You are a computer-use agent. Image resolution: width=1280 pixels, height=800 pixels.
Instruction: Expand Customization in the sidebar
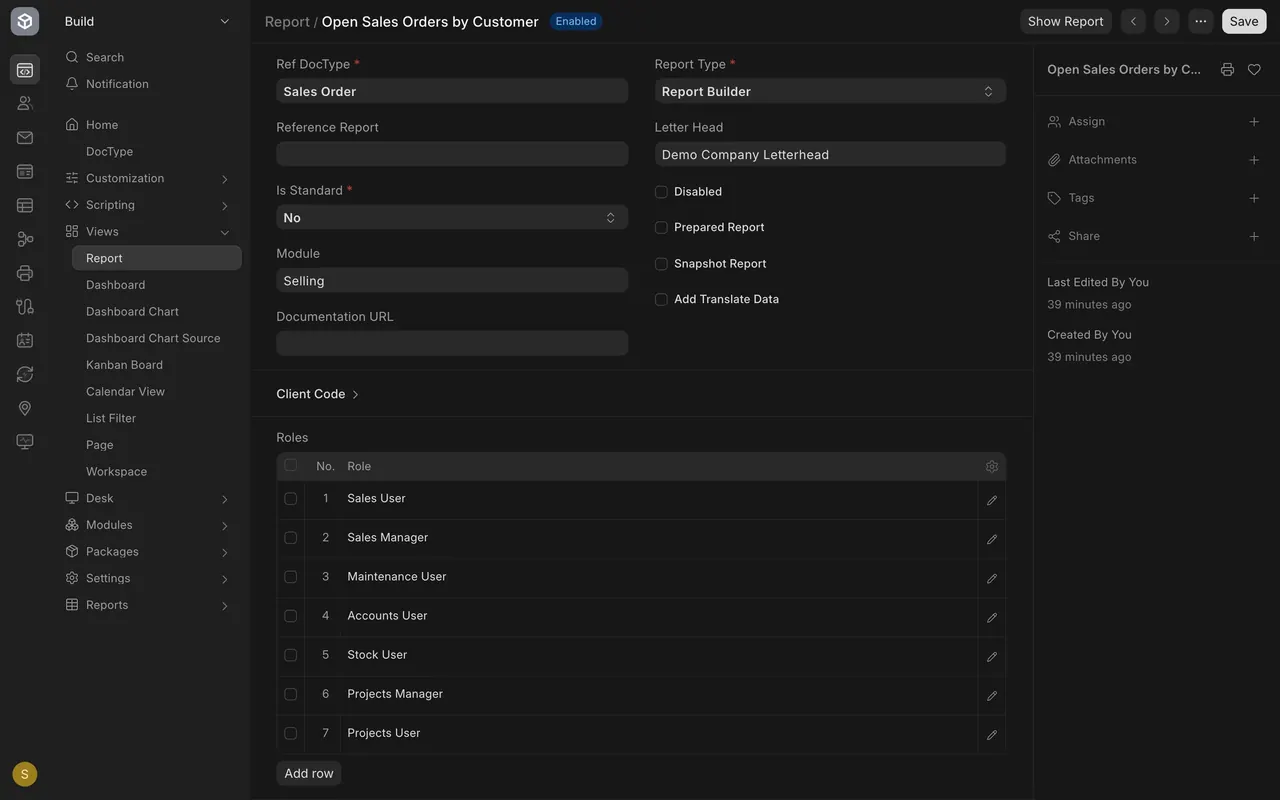point(148,178)
